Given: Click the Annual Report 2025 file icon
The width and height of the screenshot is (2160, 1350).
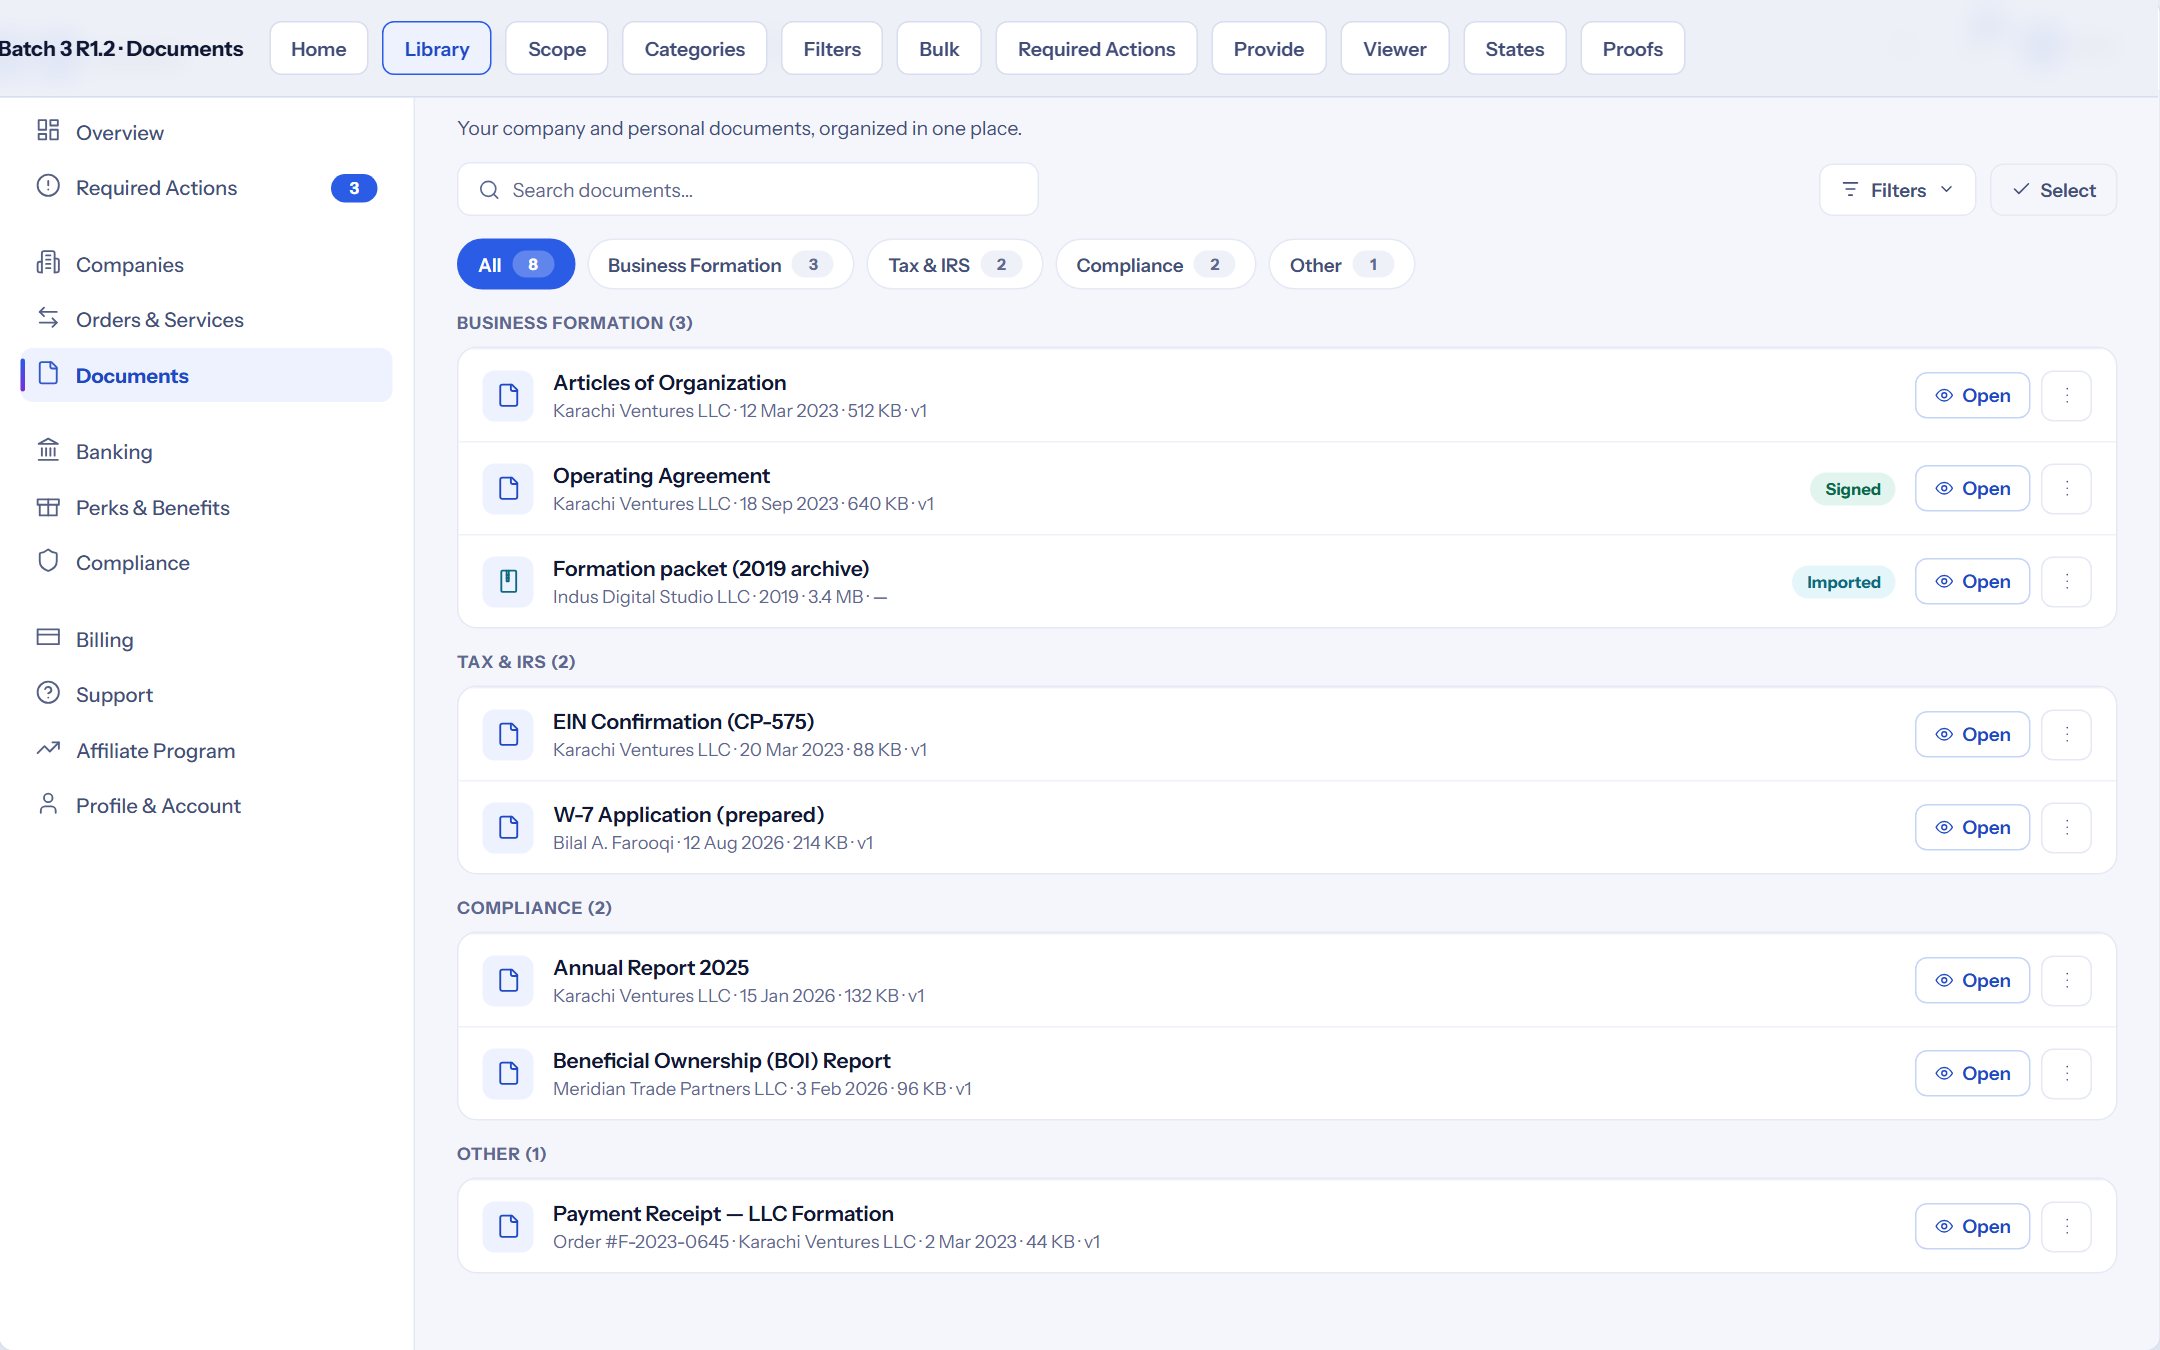Looking at the screenshot, I should 508,981.
